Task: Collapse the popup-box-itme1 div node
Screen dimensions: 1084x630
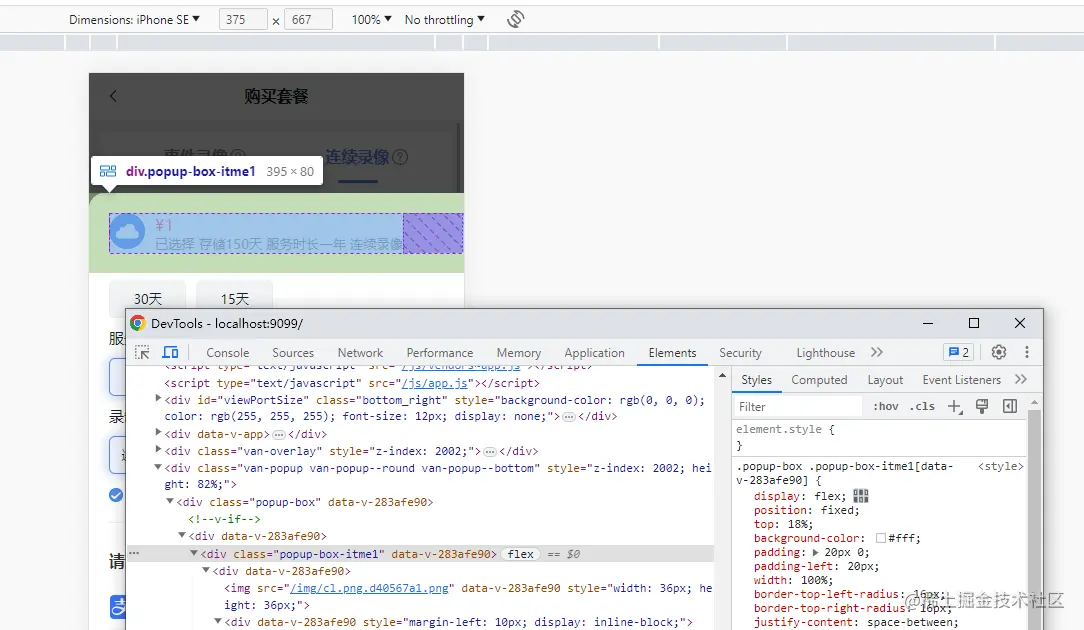Action: click(x=194, y=553)
